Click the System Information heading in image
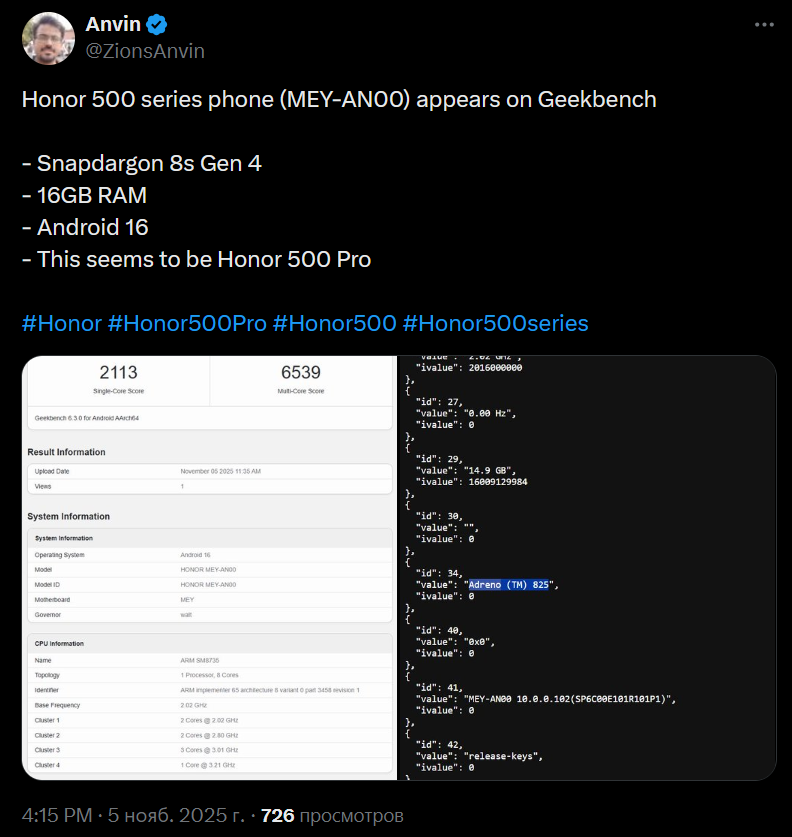Image resolution: width=792 pixels, height=837 pixels. coord(69,516)
